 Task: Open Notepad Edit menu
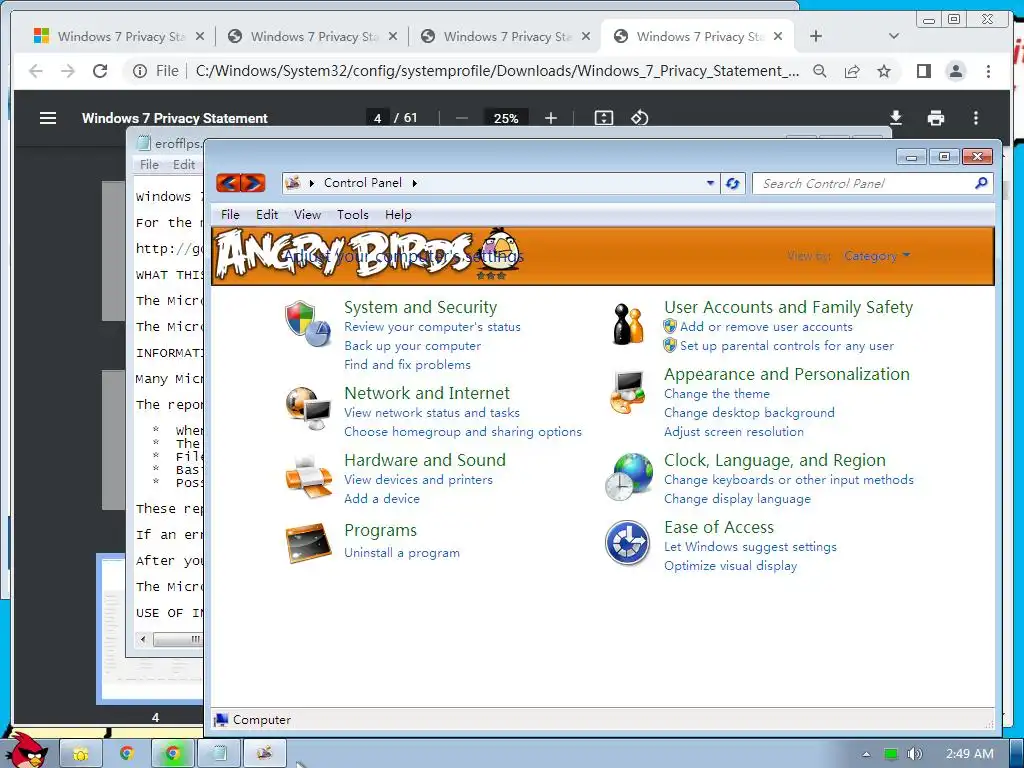click(184, 165)
